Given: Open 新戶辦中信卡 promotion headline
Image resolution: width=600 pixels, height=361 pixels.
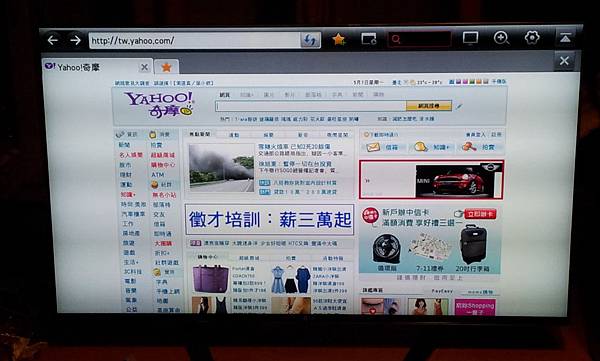Looking at the screenshot, I should click(406, 212).
